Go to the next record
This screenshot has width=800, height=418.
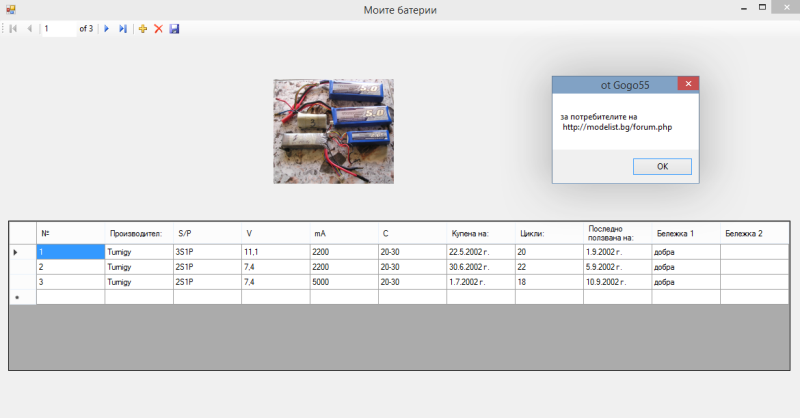(107, 29)
